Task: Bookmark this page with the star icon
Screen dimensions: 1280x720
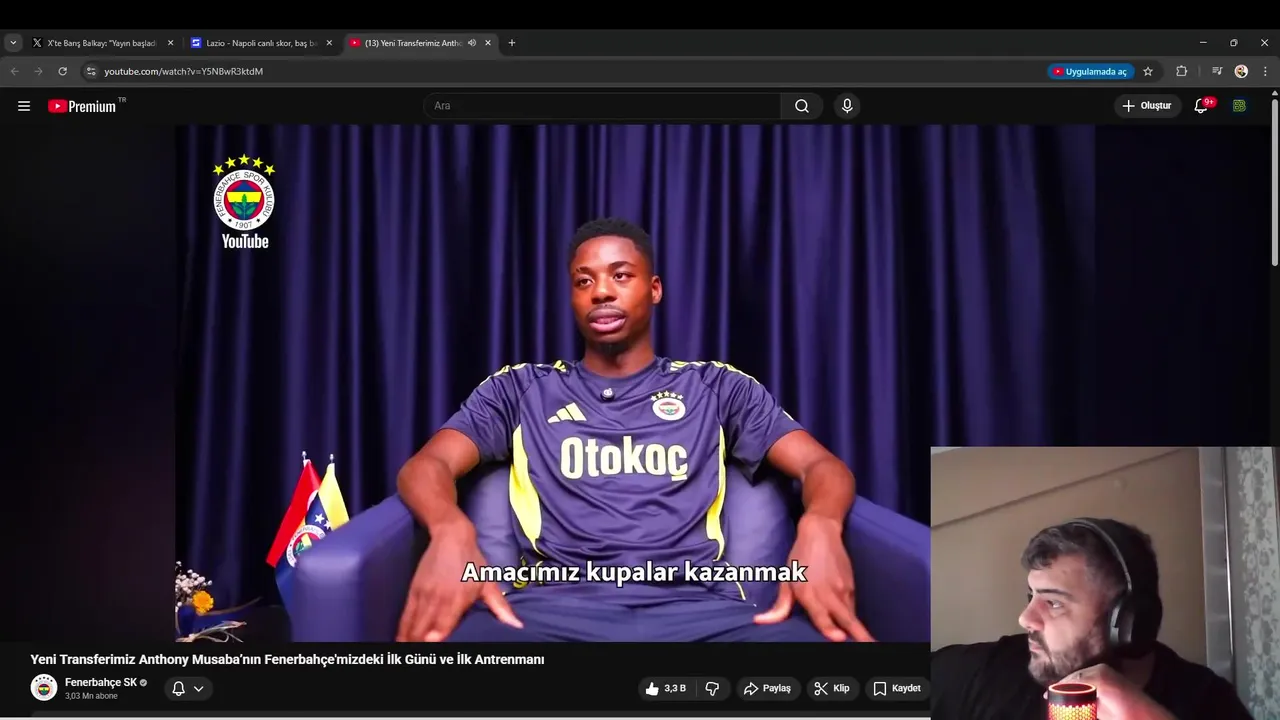Action: coord(1148,71)
